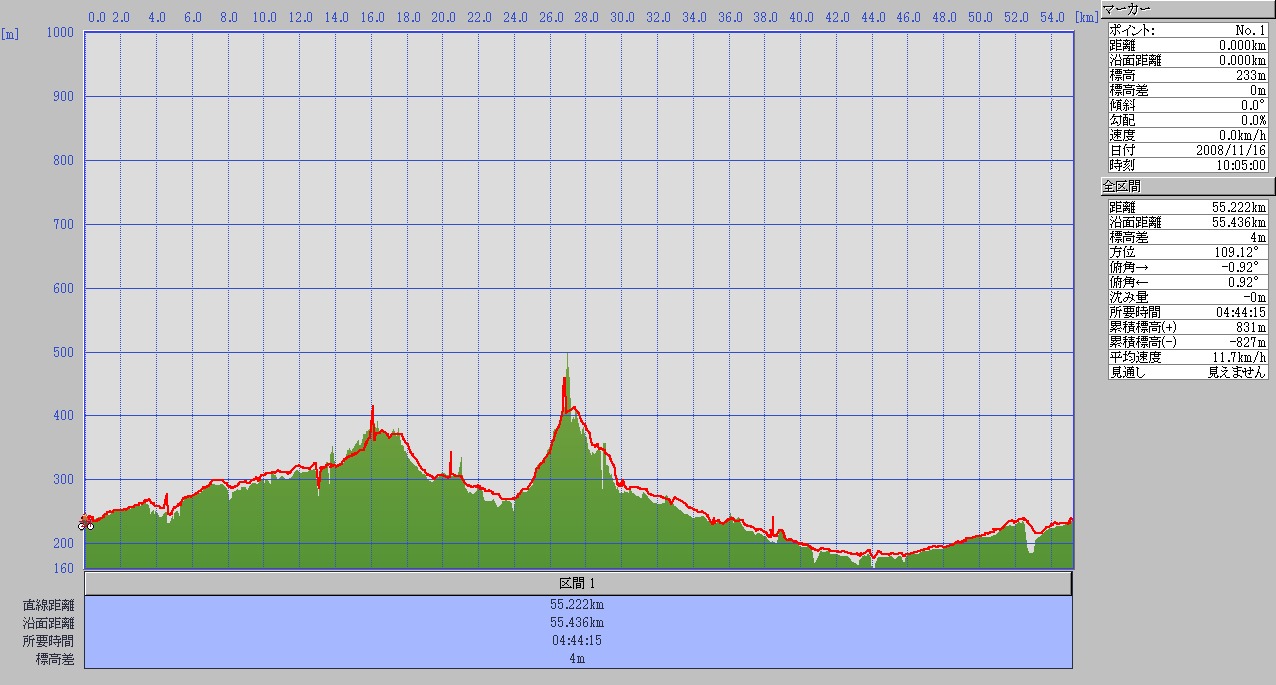Click the 標高差 4m cell in section table
Screen dimensions: 1276x685
578,659
